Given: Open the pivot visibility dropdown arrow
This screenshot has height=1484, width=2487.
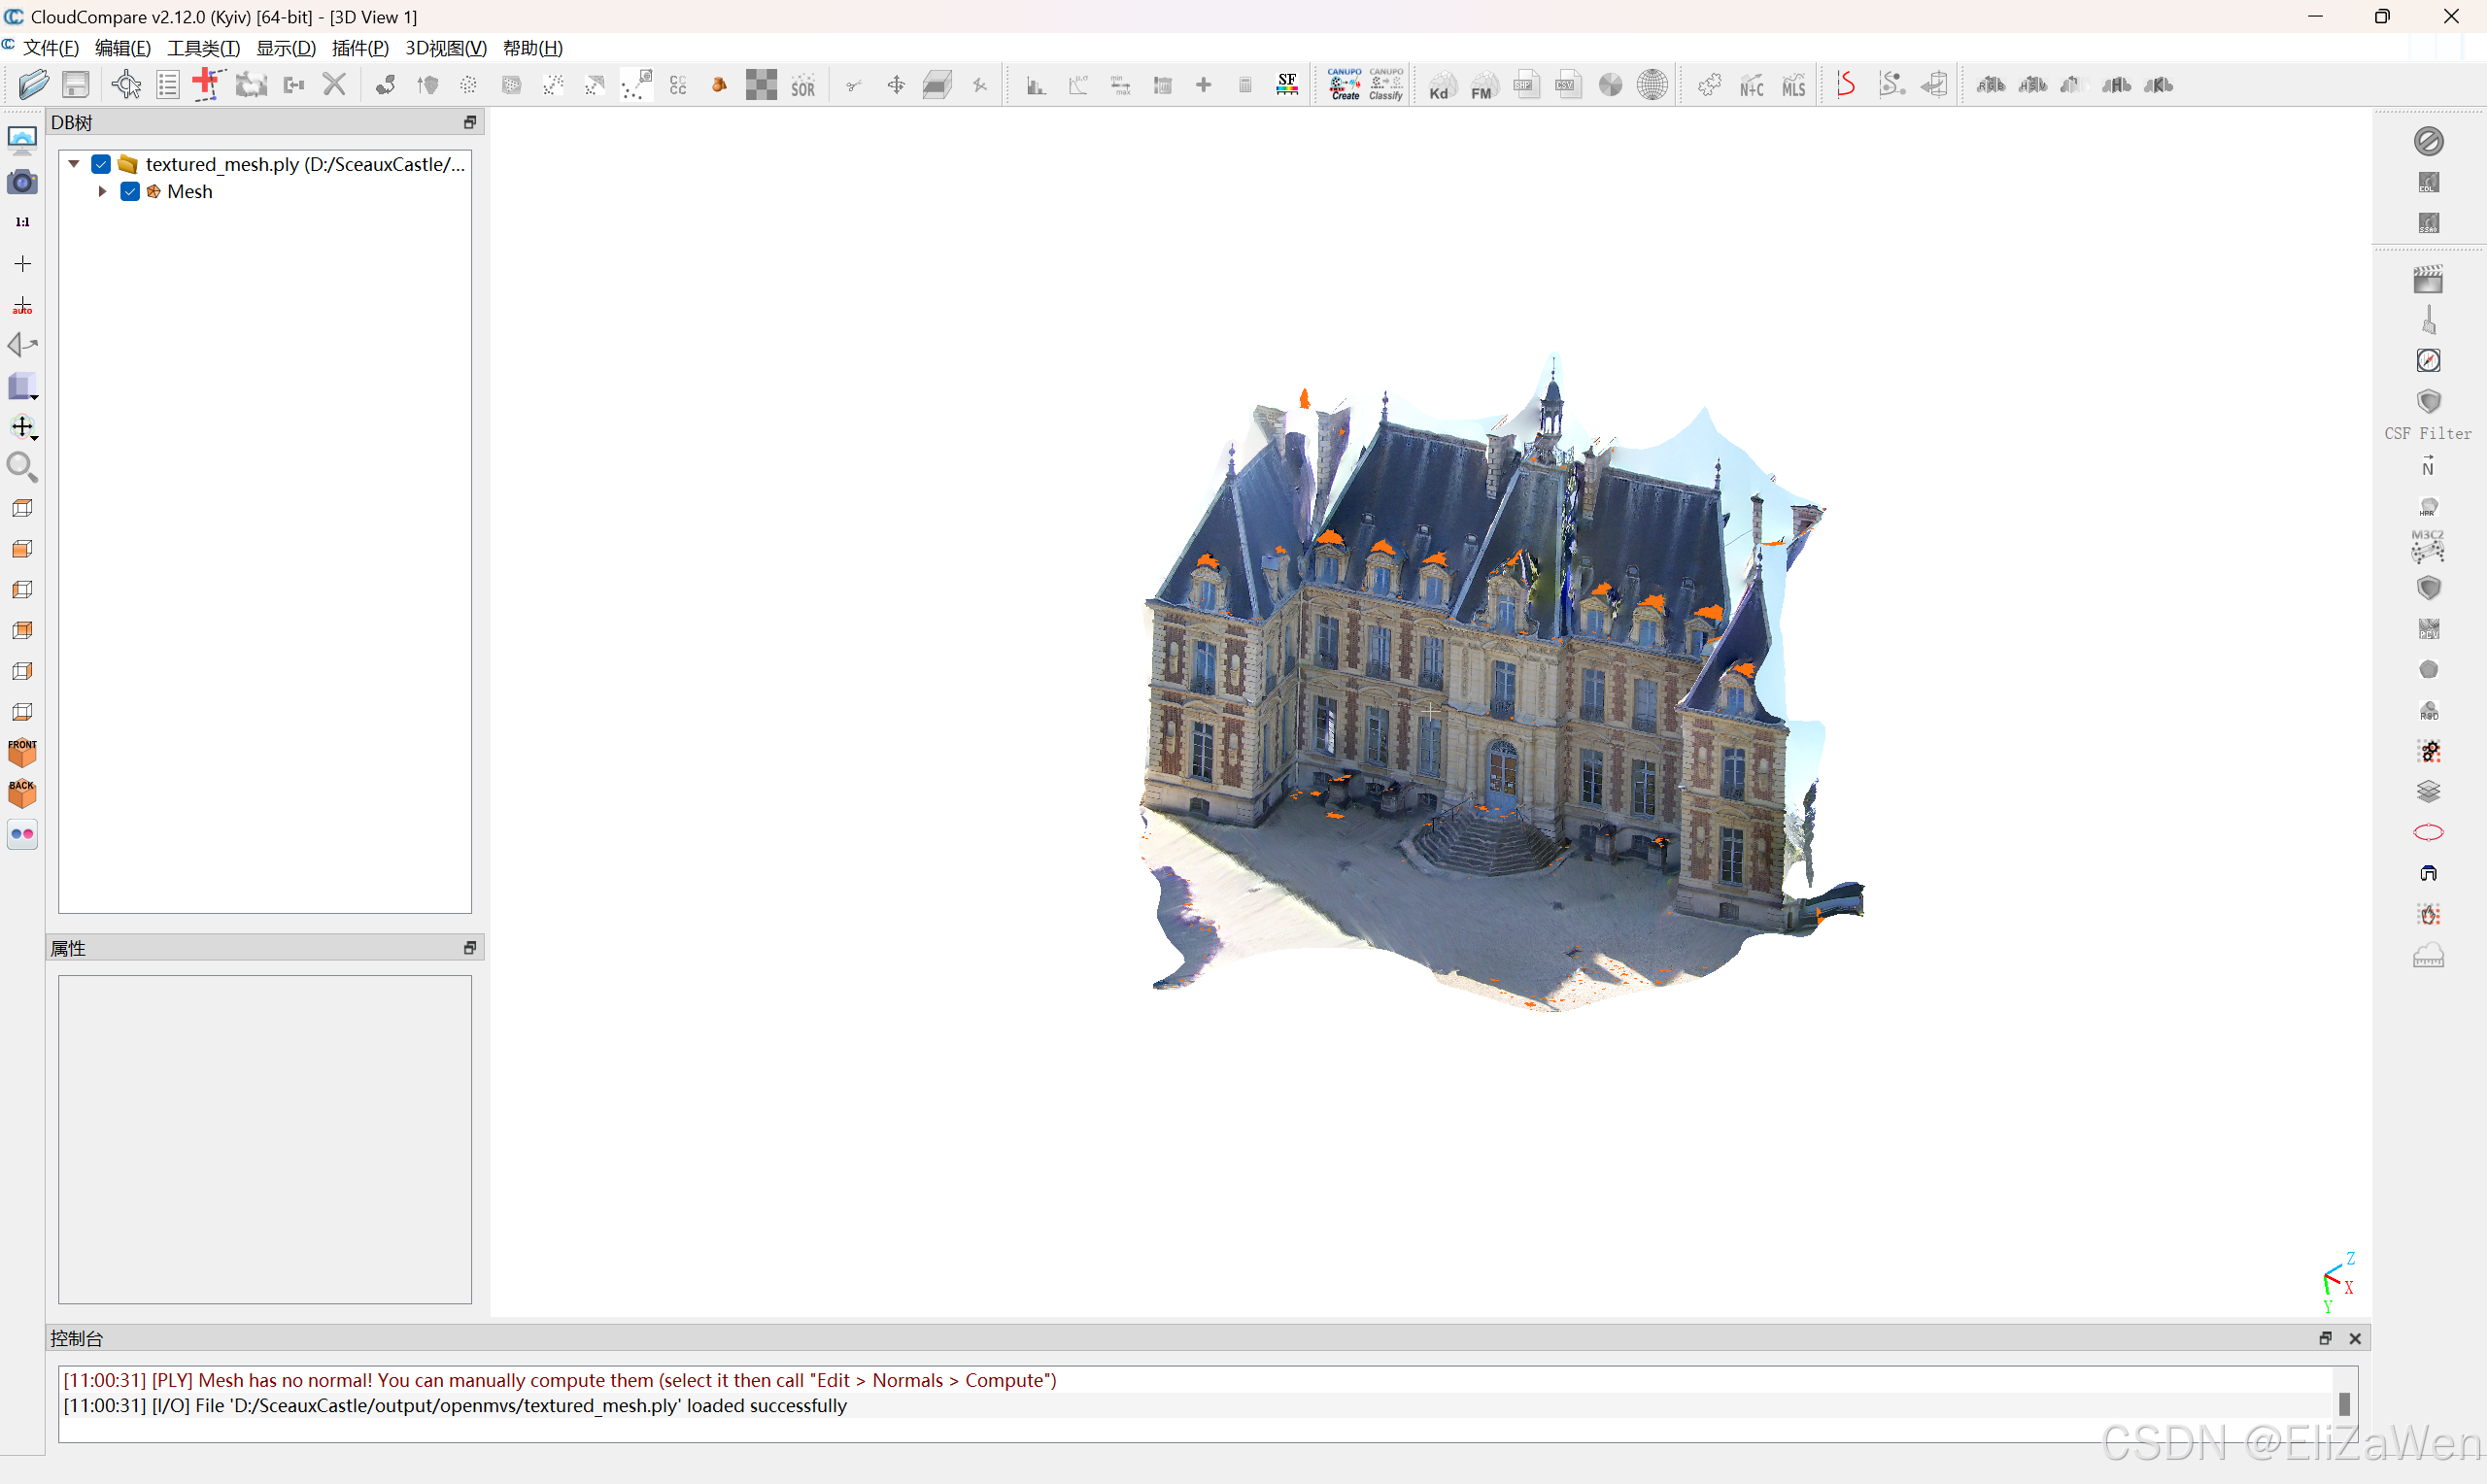Looking at the screenshot, I should (35, 438).
